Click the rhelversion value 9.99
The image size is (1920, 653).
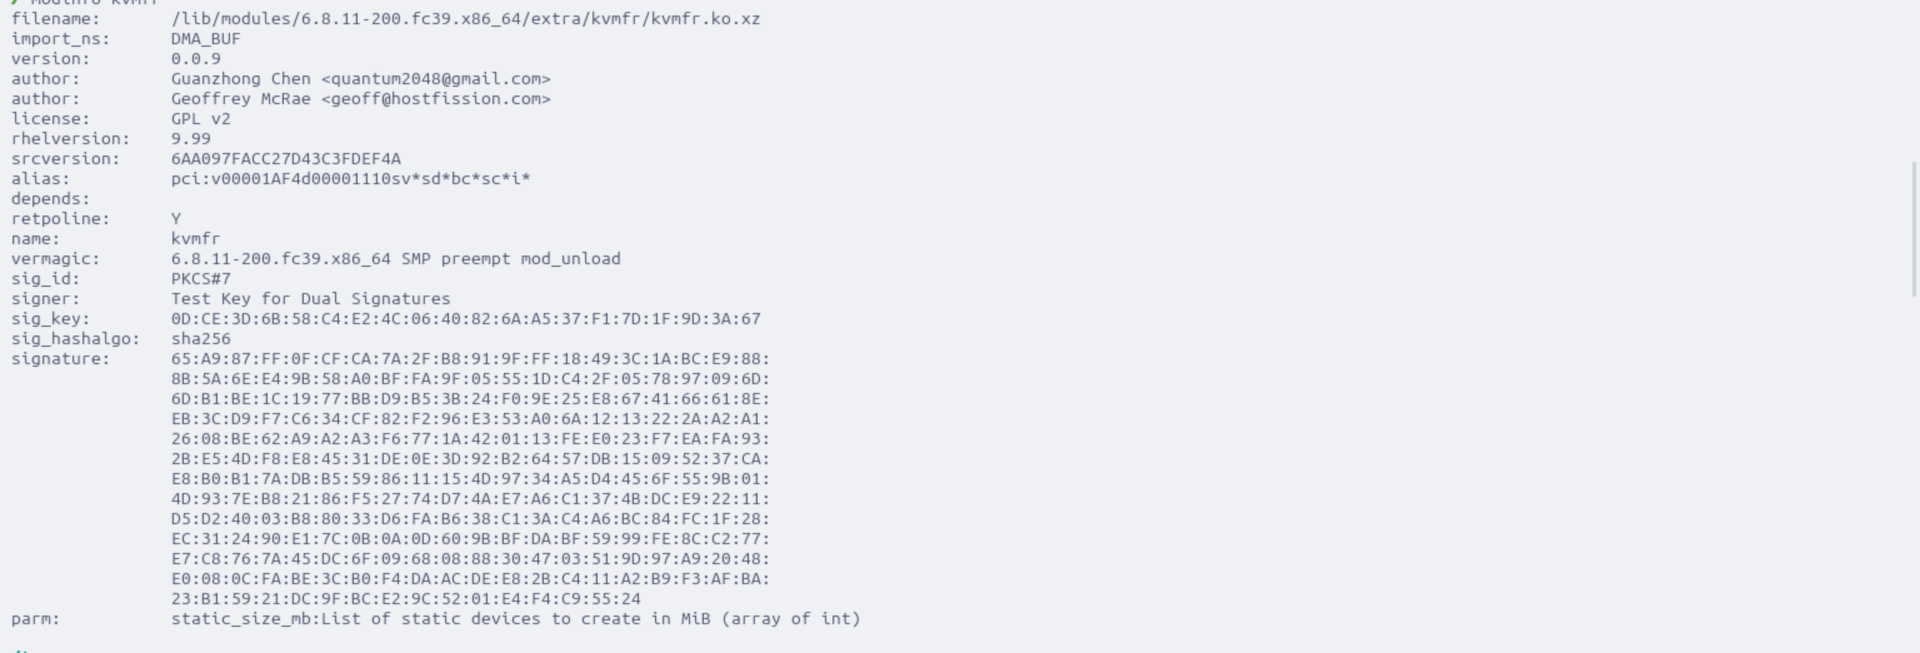(x=190, y=139)
